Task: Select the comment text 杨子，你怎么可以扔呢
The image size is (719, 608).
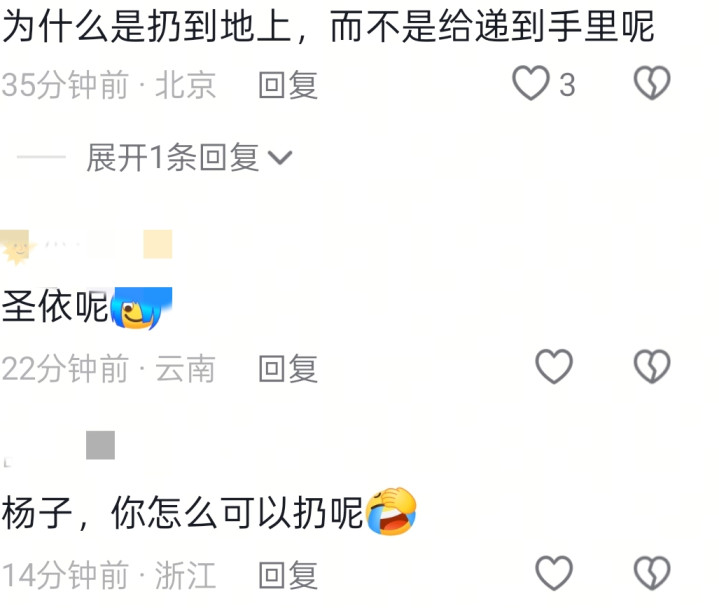Action: pos(183,512)
